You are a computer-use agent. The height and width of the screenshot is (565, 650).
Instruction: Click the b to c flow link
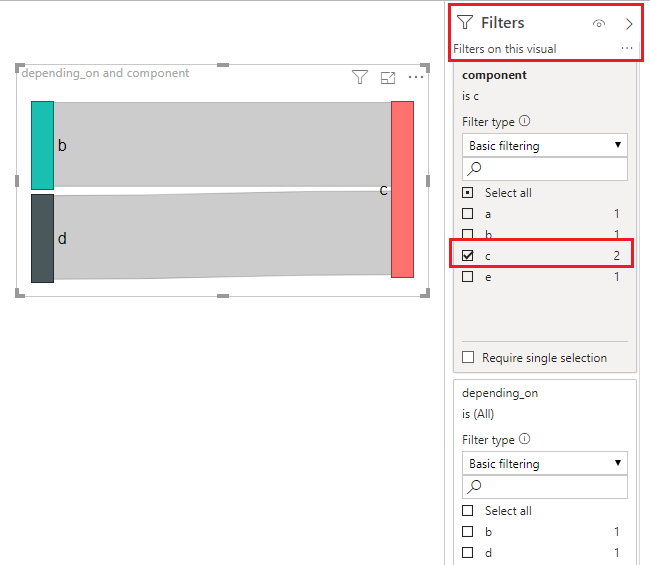pos(223,145)
